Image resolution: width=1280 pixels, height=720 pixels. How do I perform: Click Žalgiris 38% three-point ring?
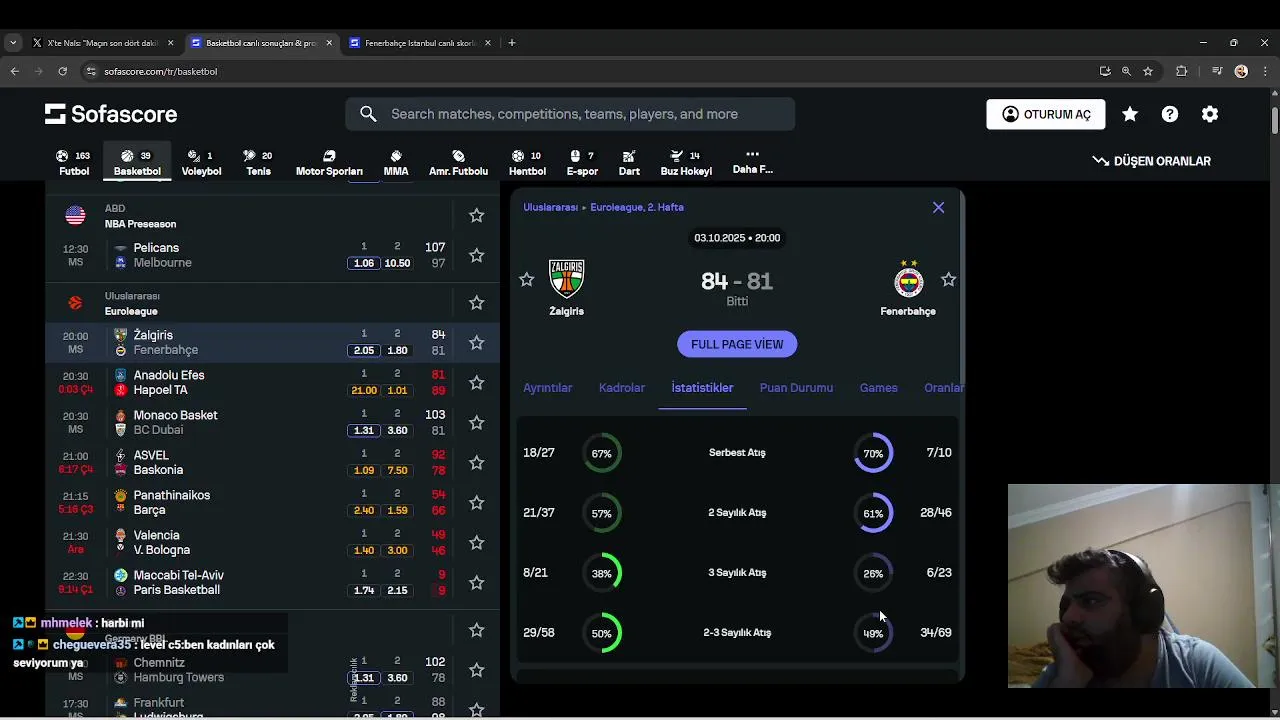tap(601, 573)
